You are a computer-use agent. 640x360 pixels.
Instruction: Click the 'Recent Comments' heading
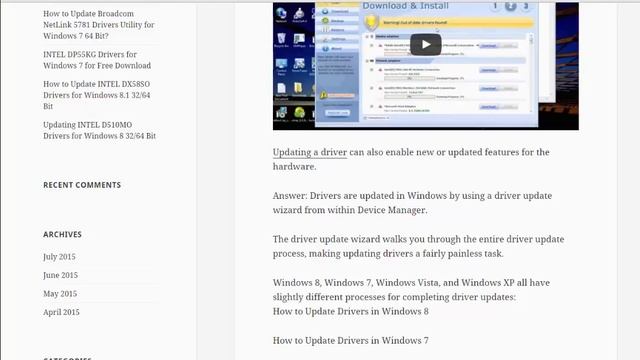82,185
